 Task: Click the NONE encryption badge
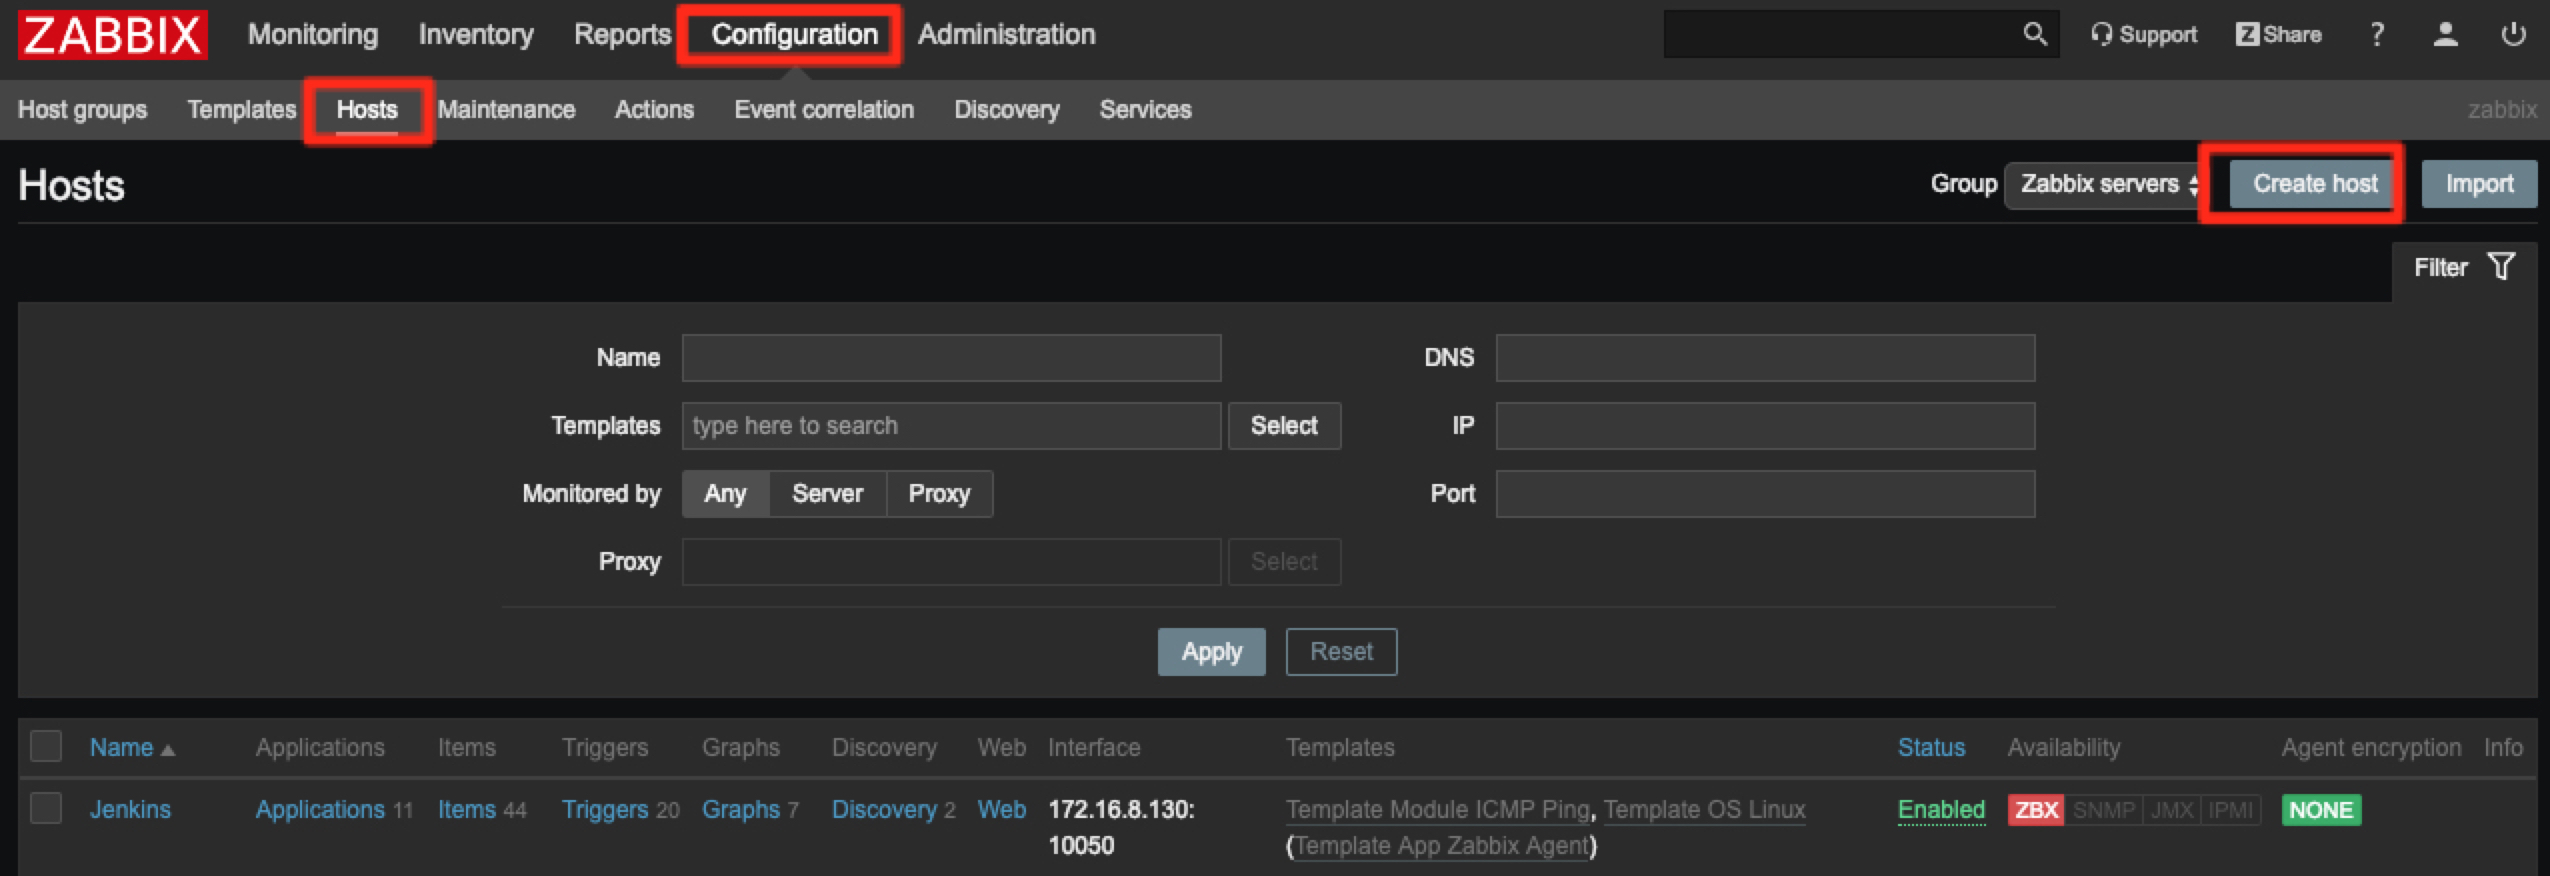coord(2321,810)
